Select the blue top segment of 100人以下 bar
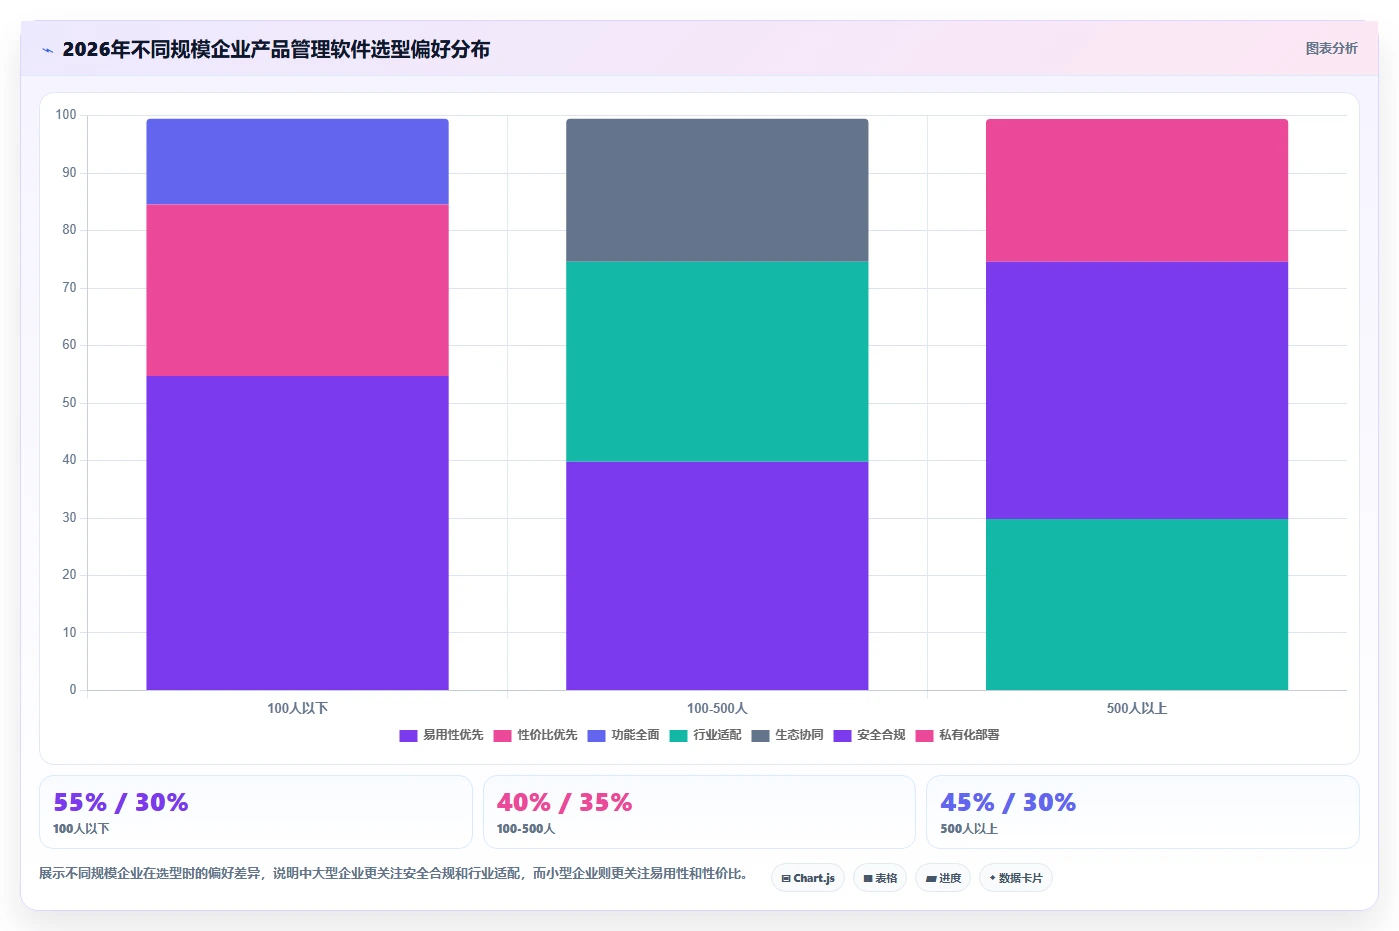 [297, 161]
